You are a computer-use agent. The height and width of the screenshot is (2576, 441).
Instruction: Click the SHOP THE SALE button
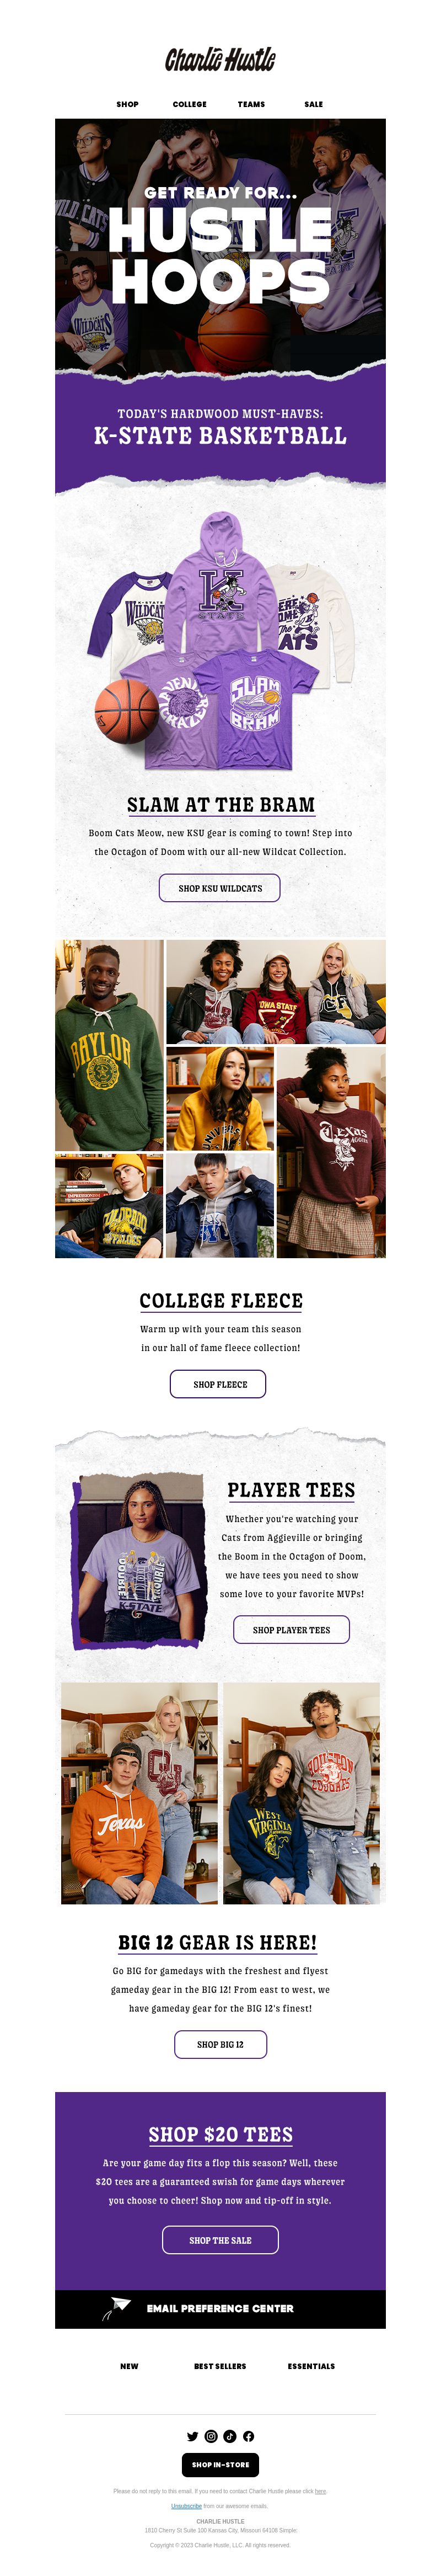(x=220, y=2240)
